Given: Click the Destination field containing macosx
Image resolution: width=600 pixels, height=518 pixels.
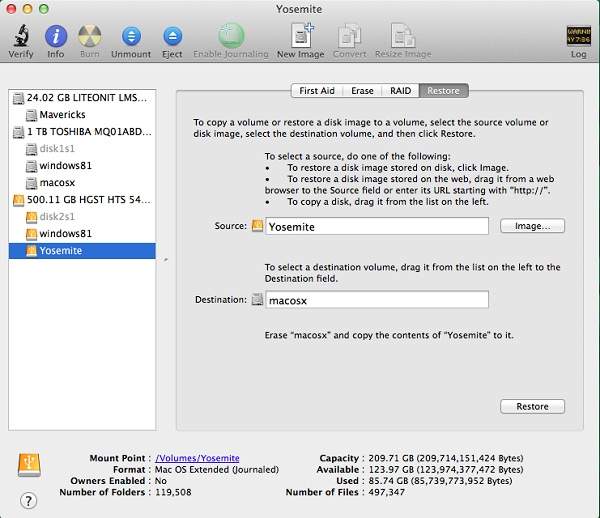Looking at the screenshot, I should 377,300.
